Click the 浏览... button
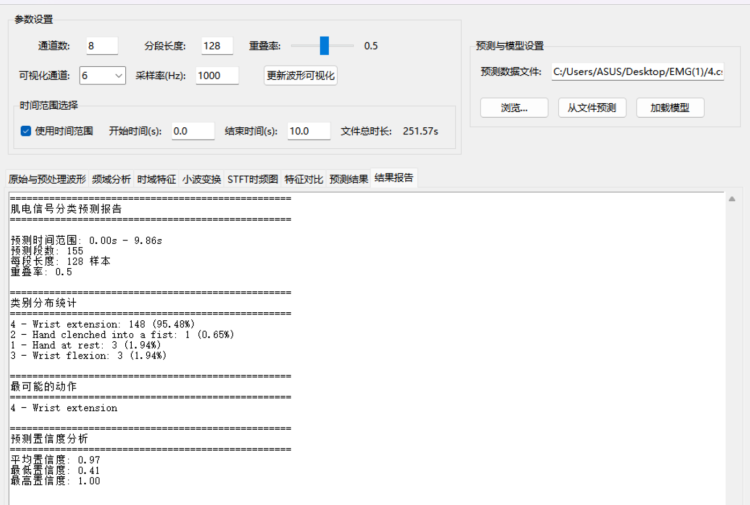This screenshot has width=750, height=505. pyautogui.click(x=514, y=108)
